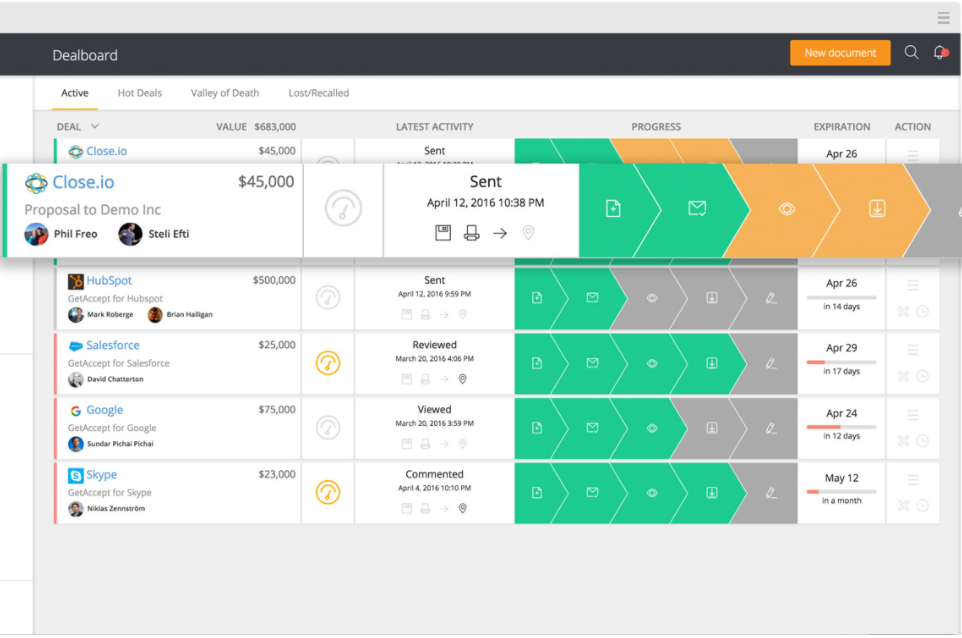Open the enlarged Close.io deal link
Viewport: 962px width, 638px height.
tap(83, 182)
